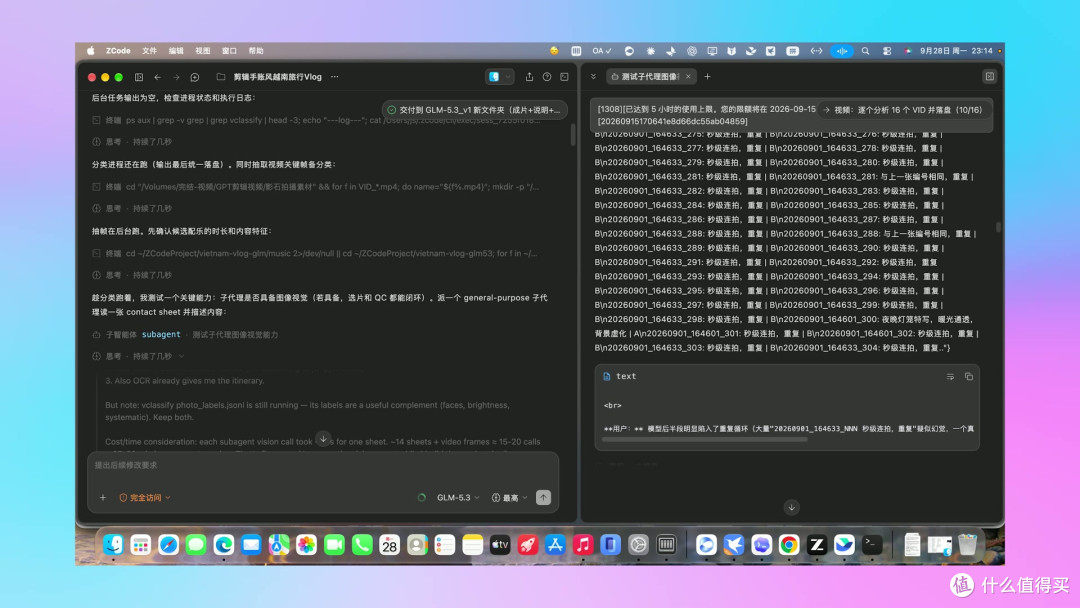Open the 文件 menu

point(149,51)
